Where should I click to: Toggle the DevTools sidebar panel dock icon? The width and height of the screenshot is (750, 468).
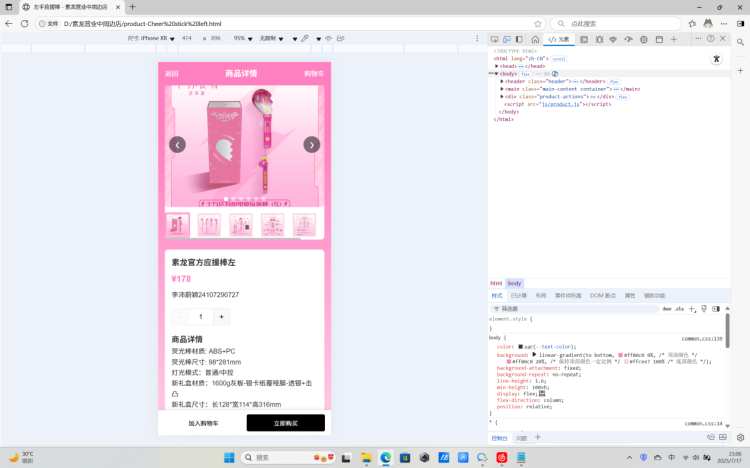click(519, 39)
